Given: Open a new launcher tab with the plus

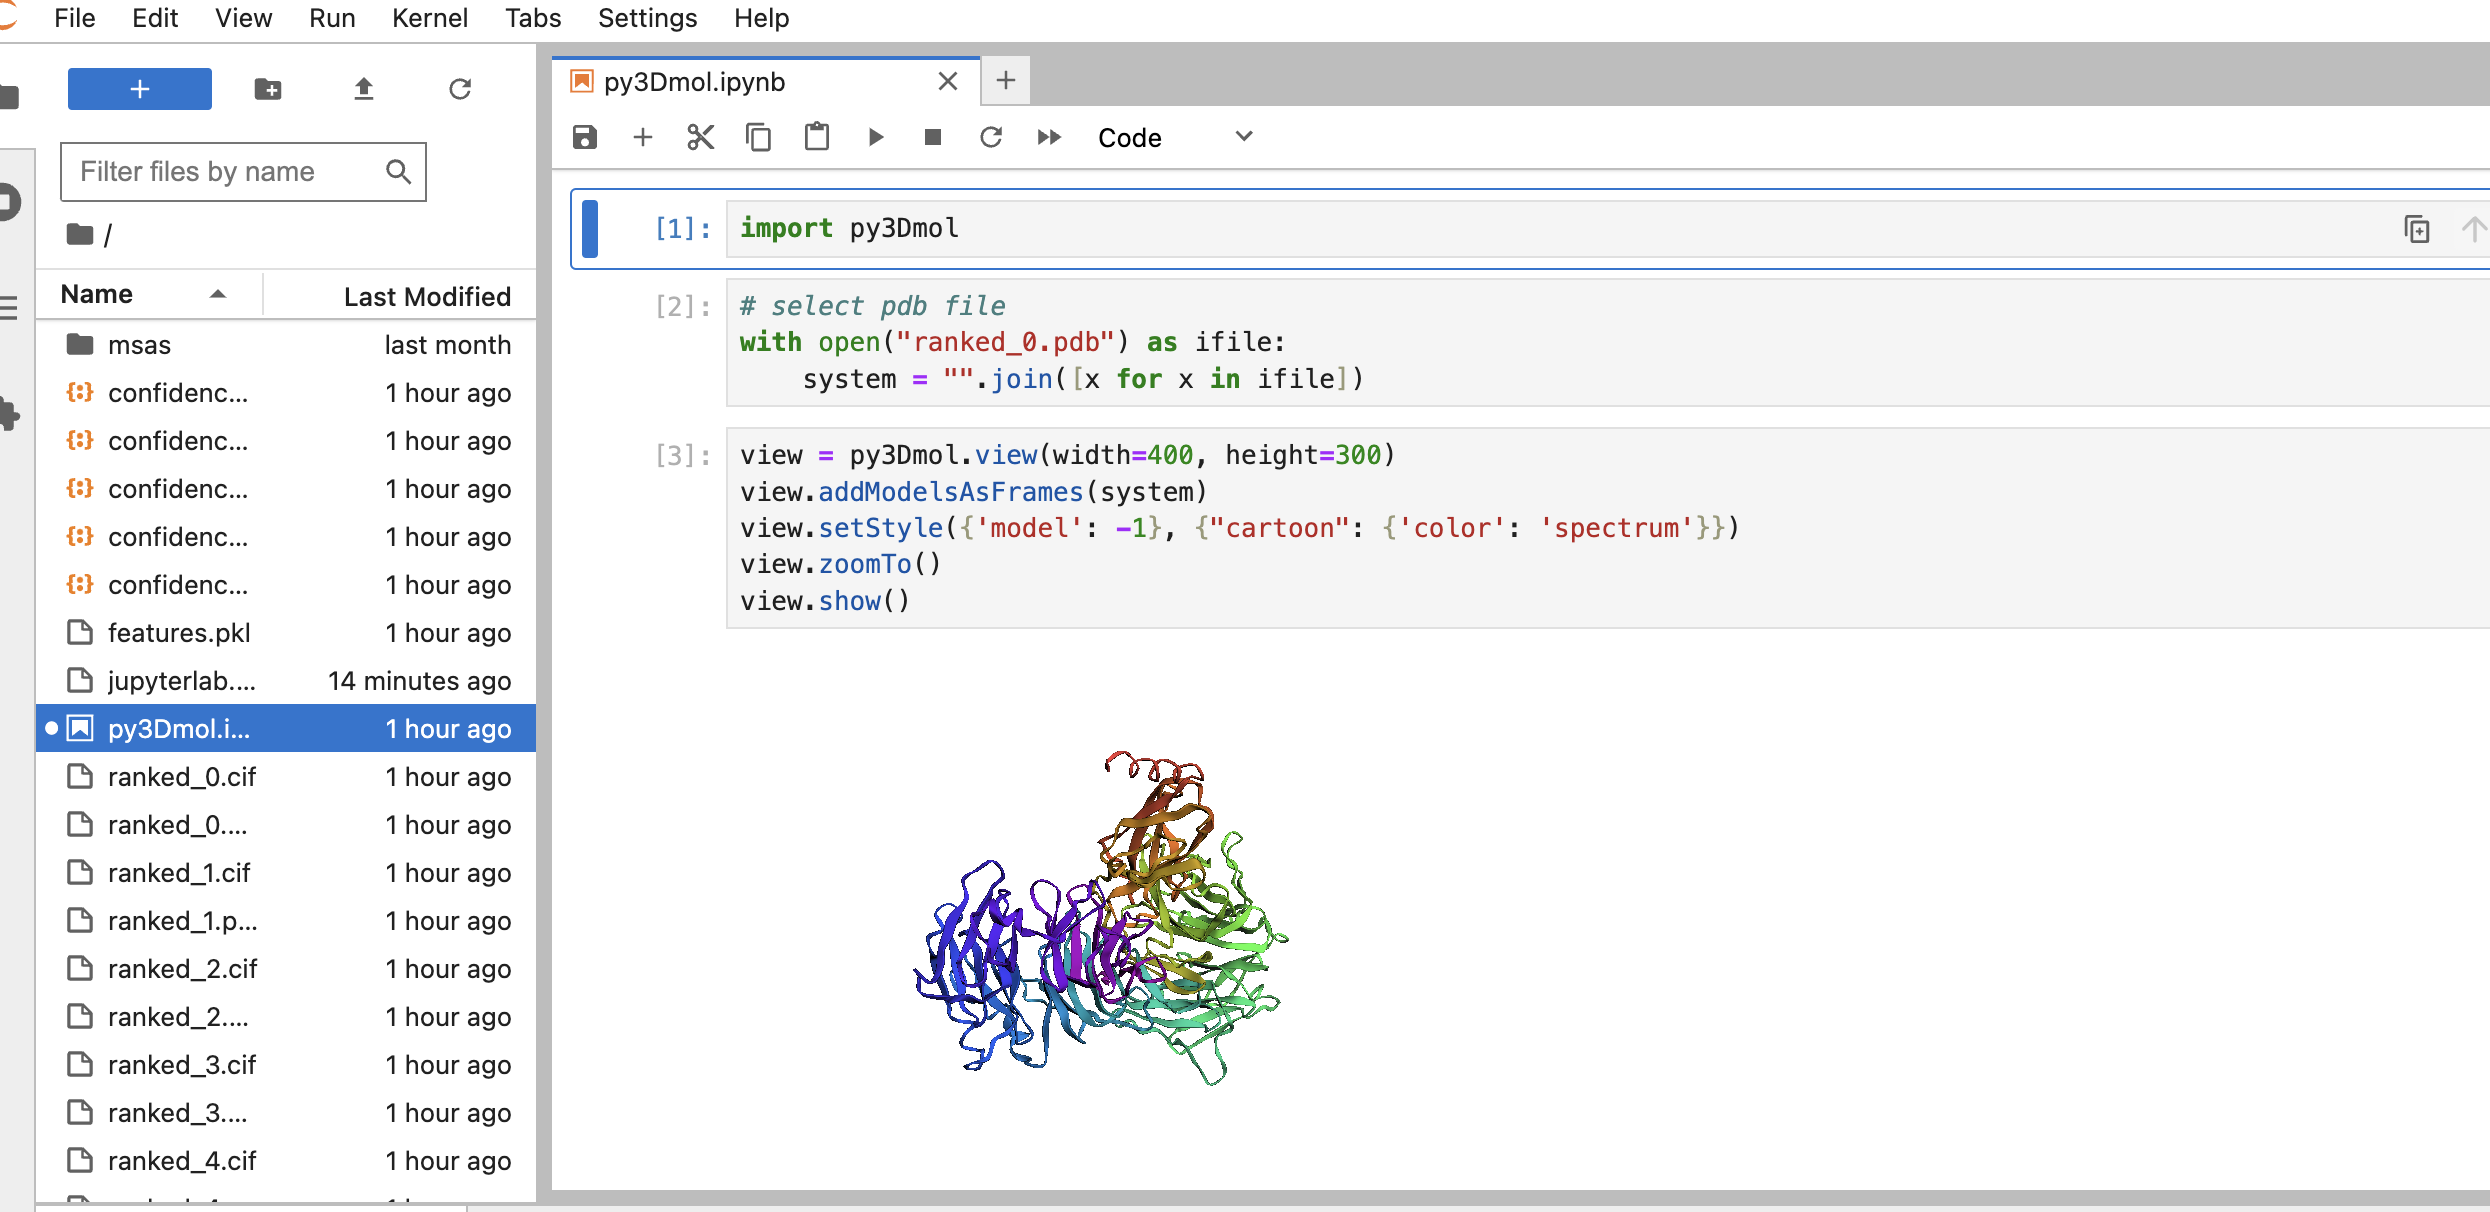Looking at the screenshot, I should pos(1006,80).
